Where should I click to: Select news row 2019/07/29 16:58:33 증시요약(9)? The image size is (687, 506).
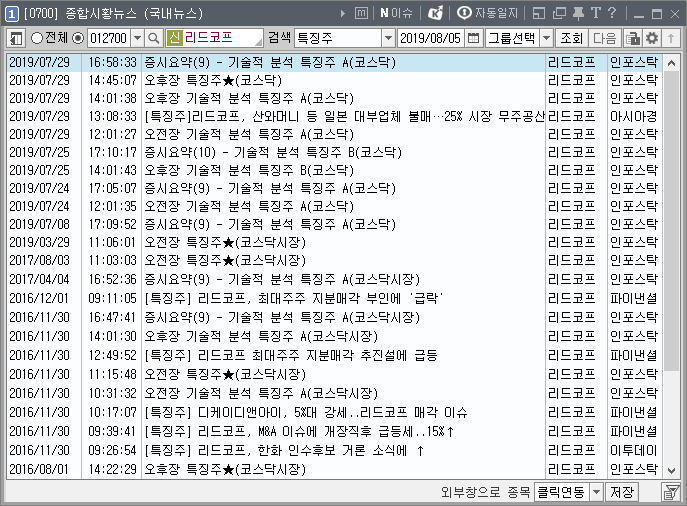(335, 63)
